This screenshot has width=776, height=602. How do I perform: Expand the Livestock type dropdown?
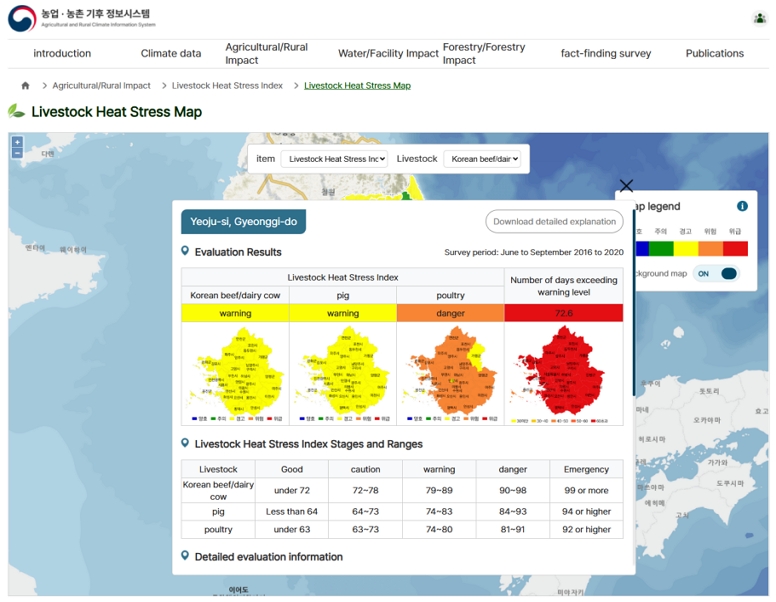(x=483, y=159)
